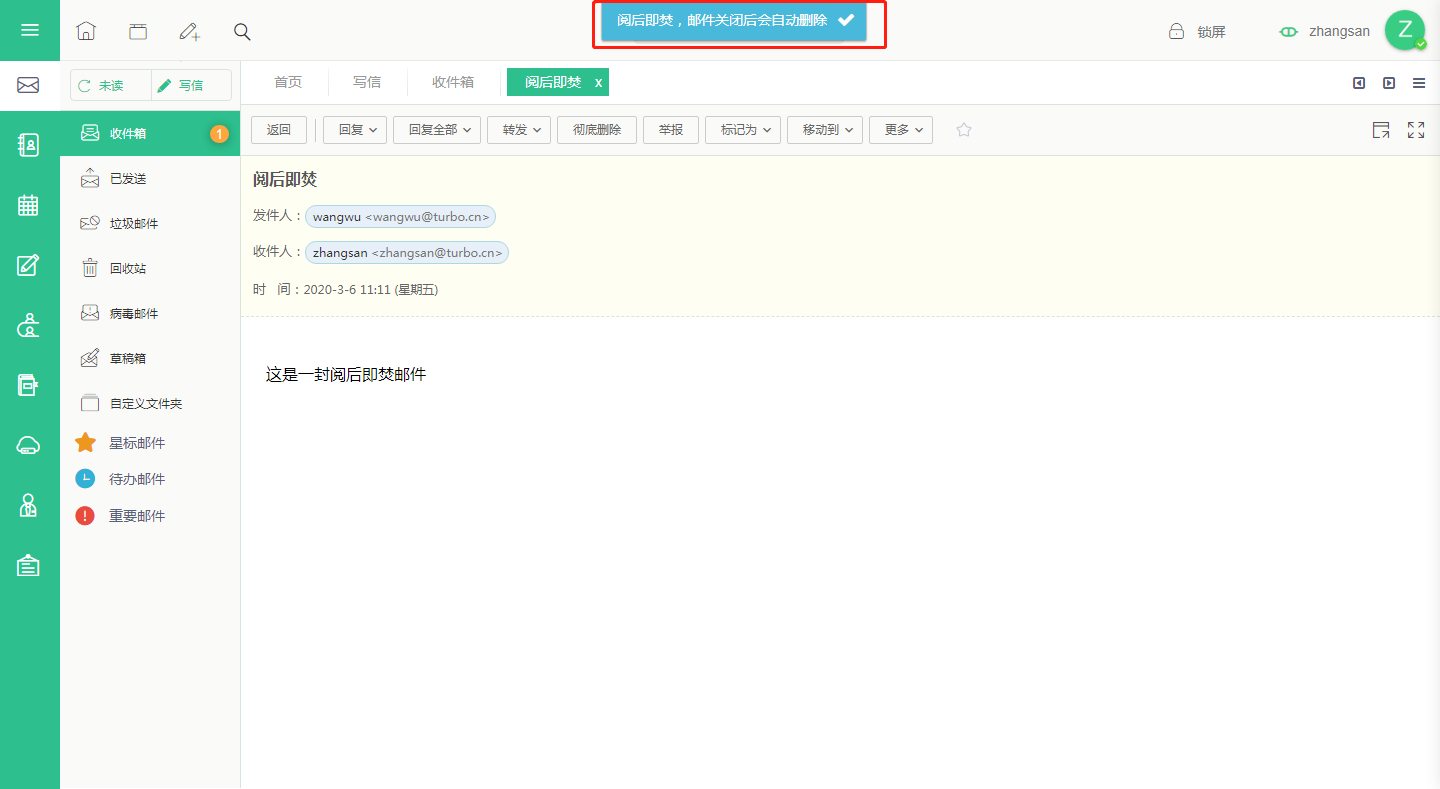
Task: Expand the 移动到 dropdown
Action: pyautogui.click(x=825, y=130)
